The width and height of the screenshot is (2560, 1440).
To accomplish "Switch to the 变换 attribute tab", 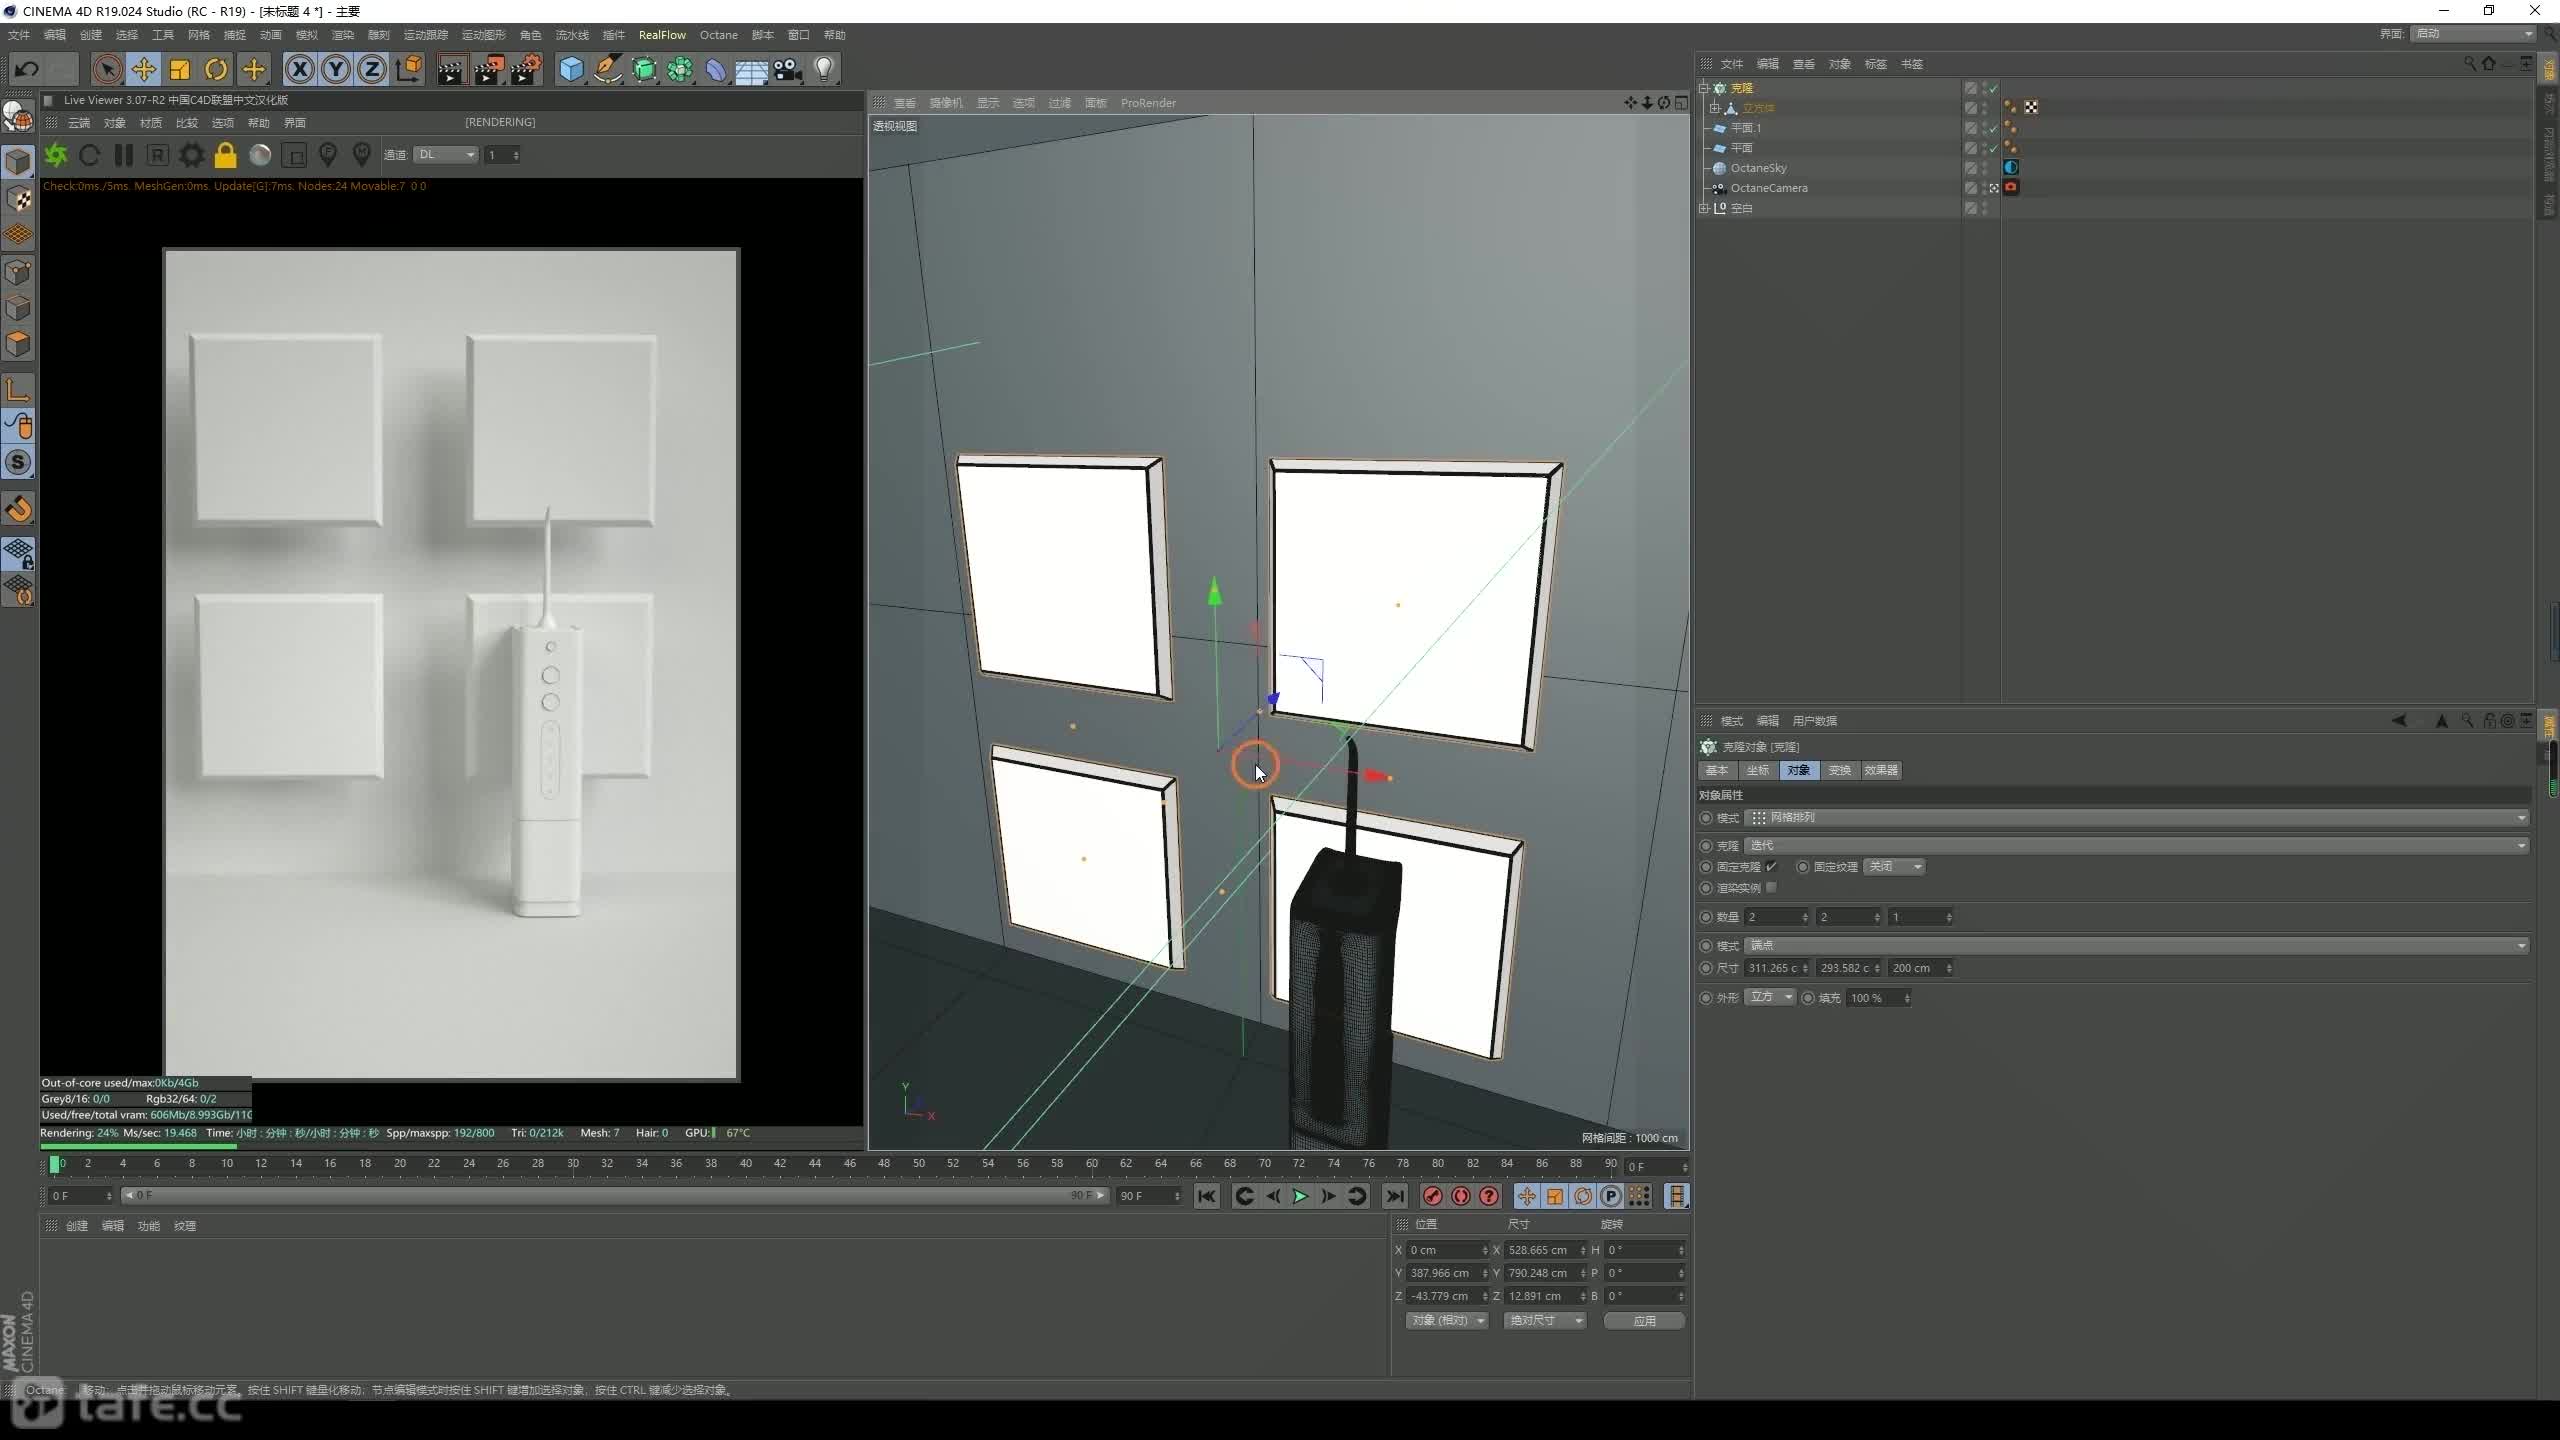I will coord(1840,770).
